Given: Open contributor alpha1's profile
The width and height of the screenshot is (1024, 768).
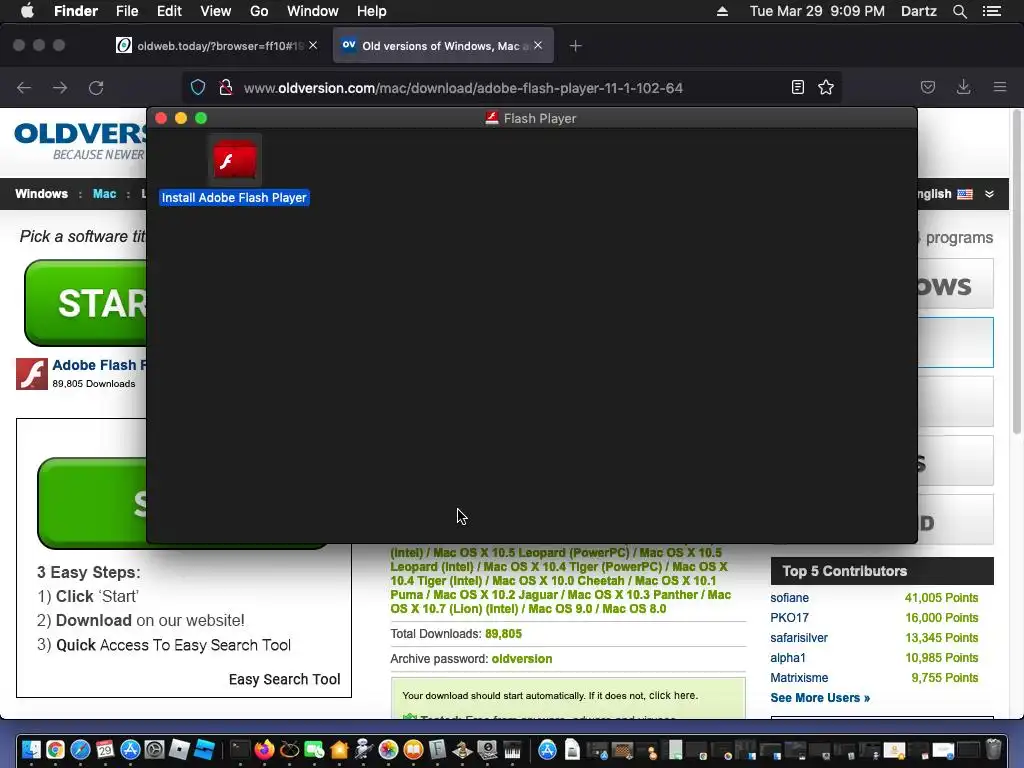Looking at the screenshot, I should 788,658.
